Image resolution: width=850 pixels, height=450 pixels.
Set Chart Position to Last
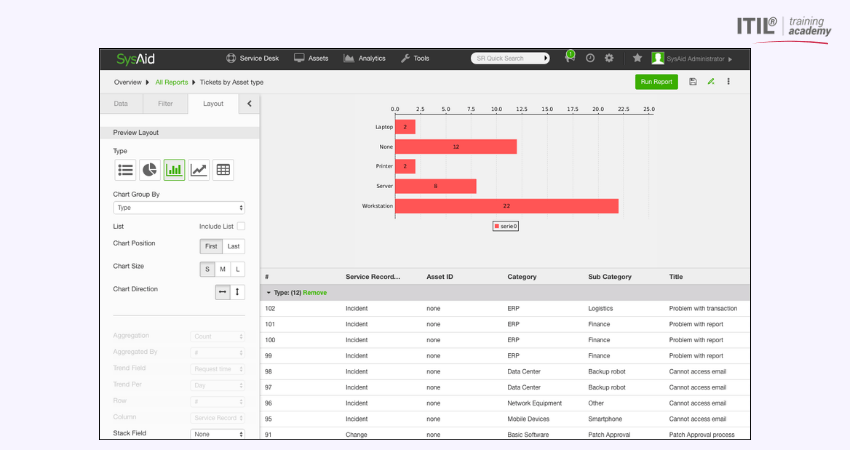(x=234, y=246)
